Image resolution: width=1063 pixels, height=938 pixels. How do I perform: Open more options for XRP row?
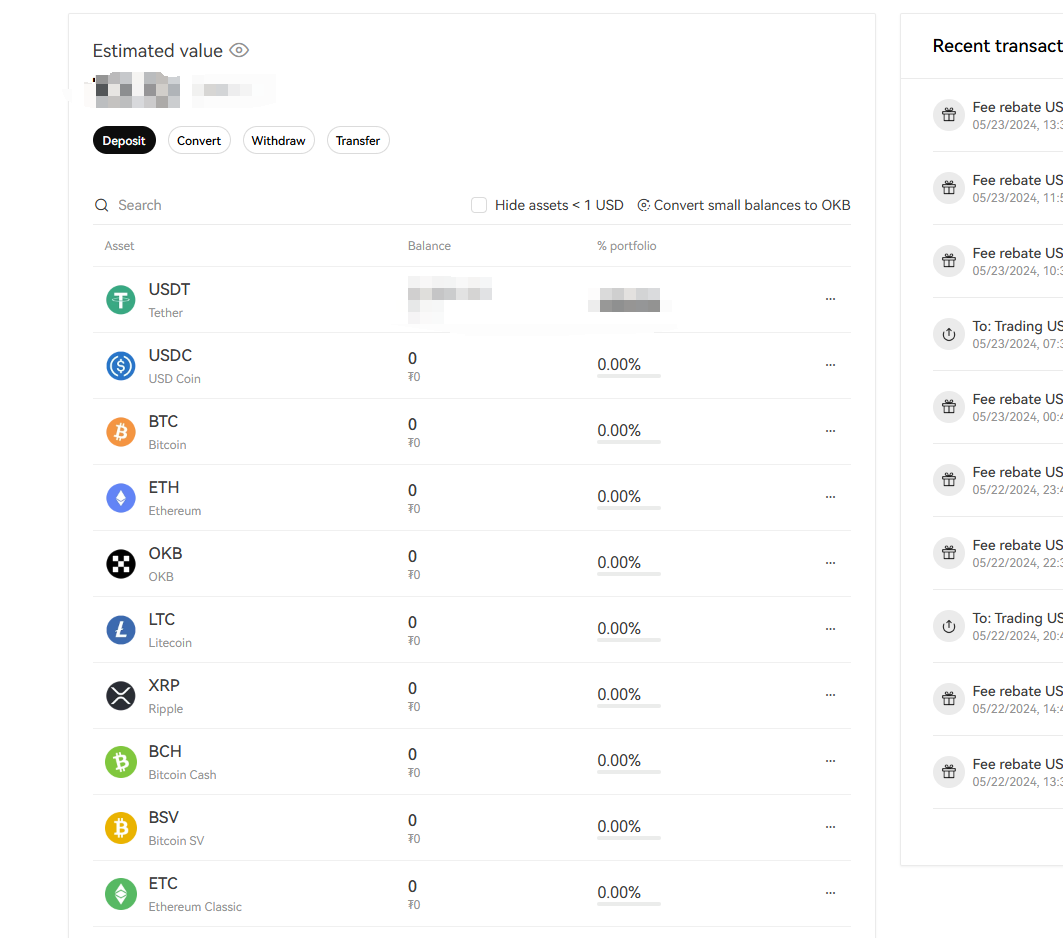point(830,695)
